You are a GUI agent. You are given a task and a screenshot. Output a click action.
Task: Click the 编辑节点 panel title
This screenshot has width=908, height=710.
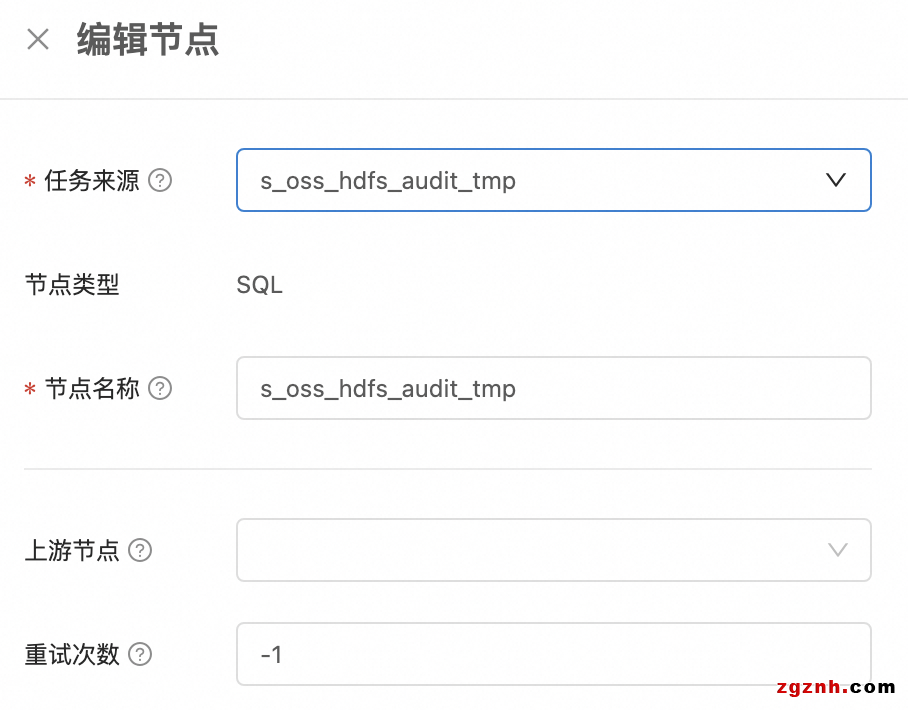[148, 41]
